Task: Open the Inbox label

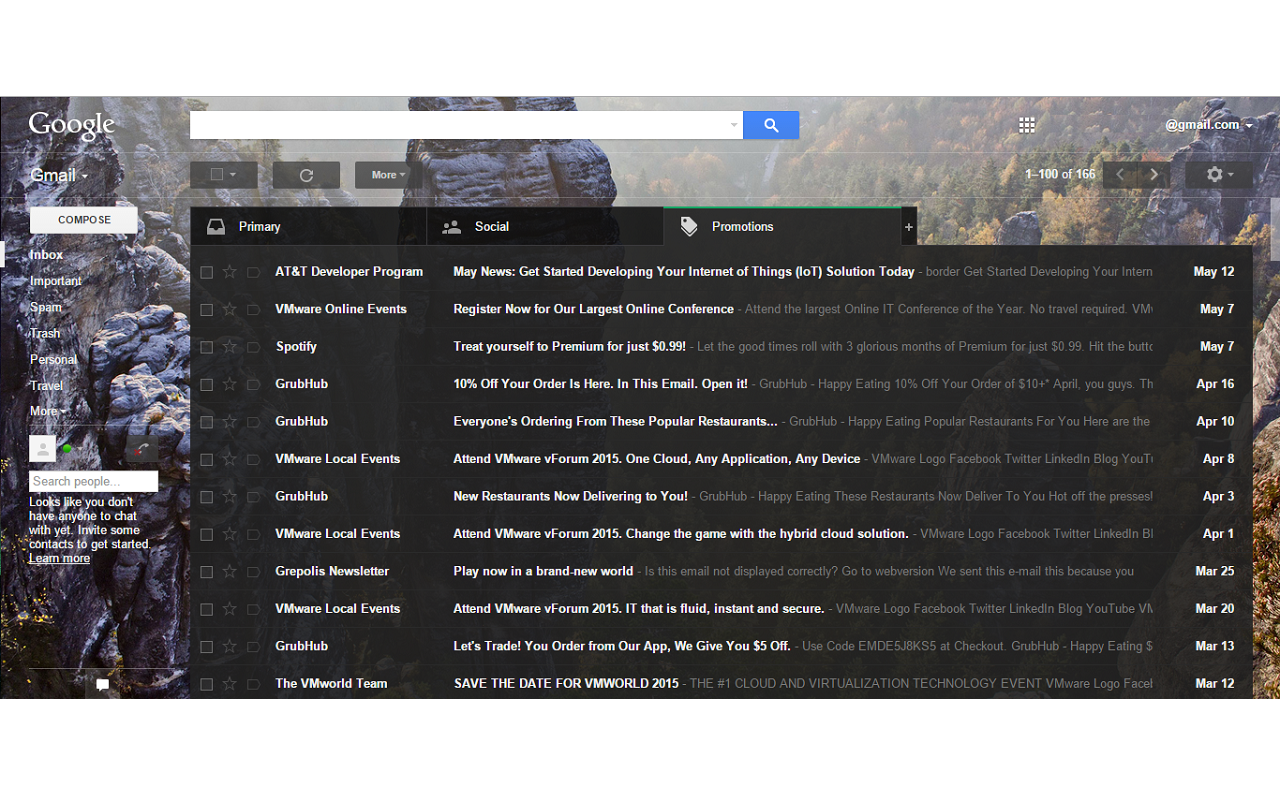Action: click(46, 255)
